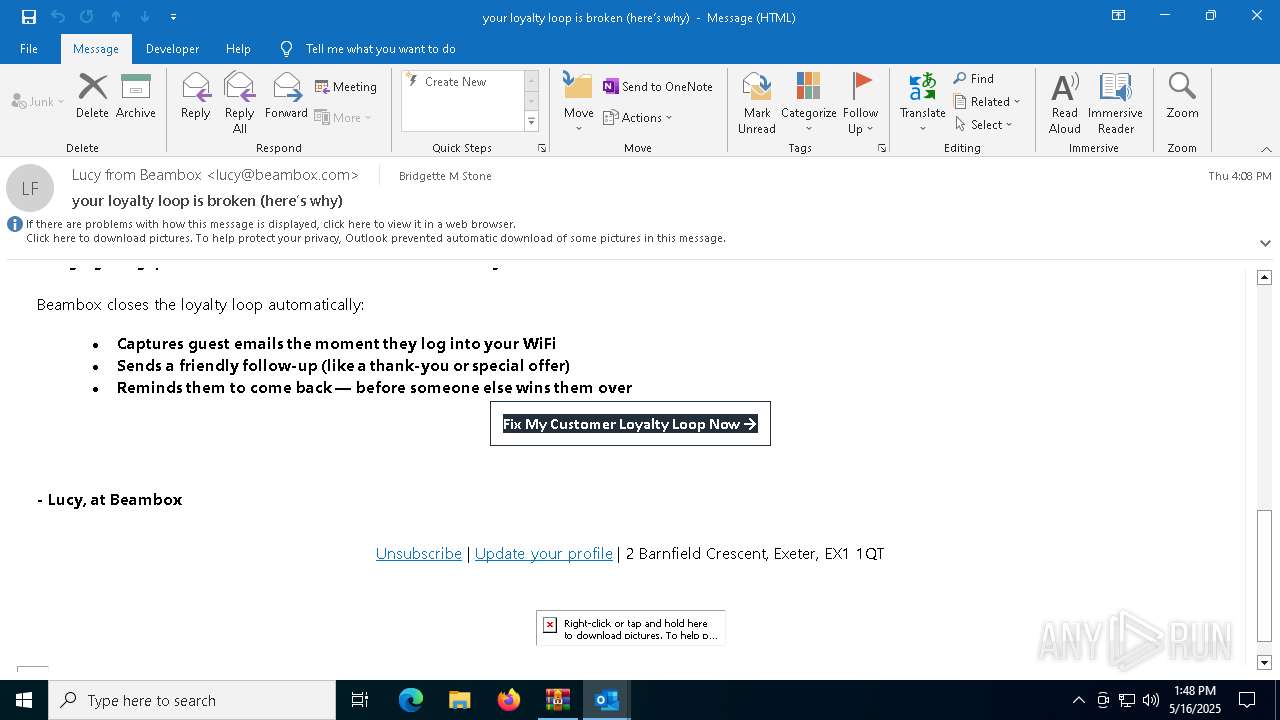Click the Save icon in title bar
1280x720 pixels.
29,17
